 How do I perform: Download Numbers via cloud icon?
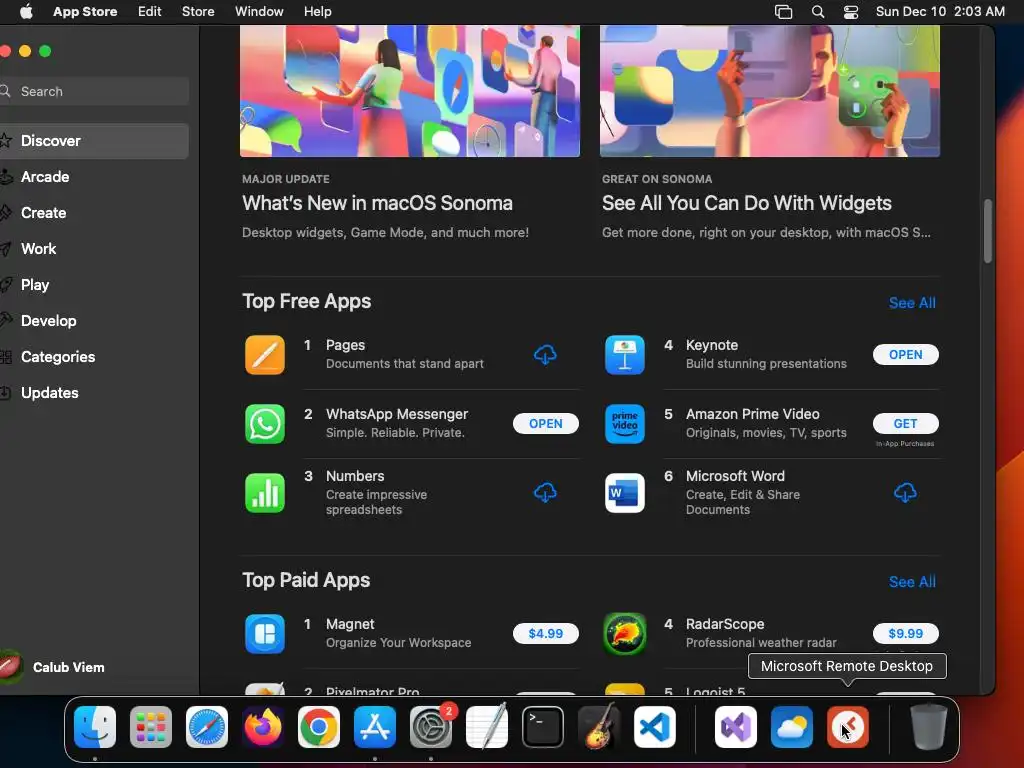(545, 492)
